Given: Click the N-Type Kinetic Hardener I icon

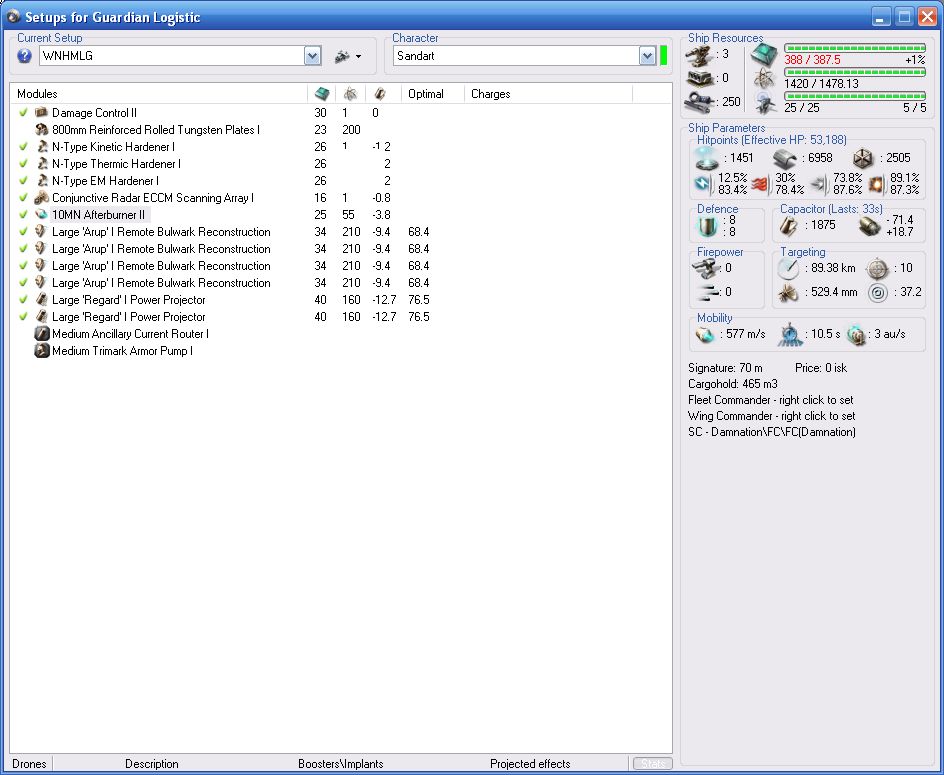Looking at the screenshot, I should point(41,146).
